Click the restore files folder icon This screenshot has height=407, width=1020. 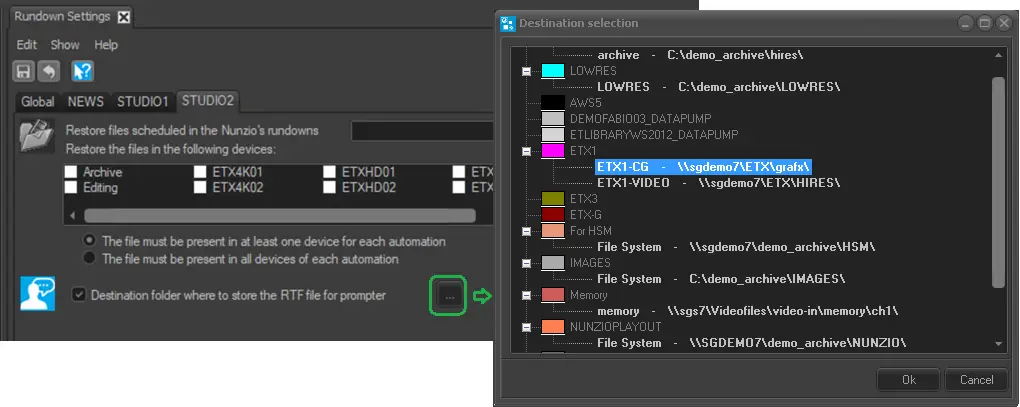(x=37, y=136)
